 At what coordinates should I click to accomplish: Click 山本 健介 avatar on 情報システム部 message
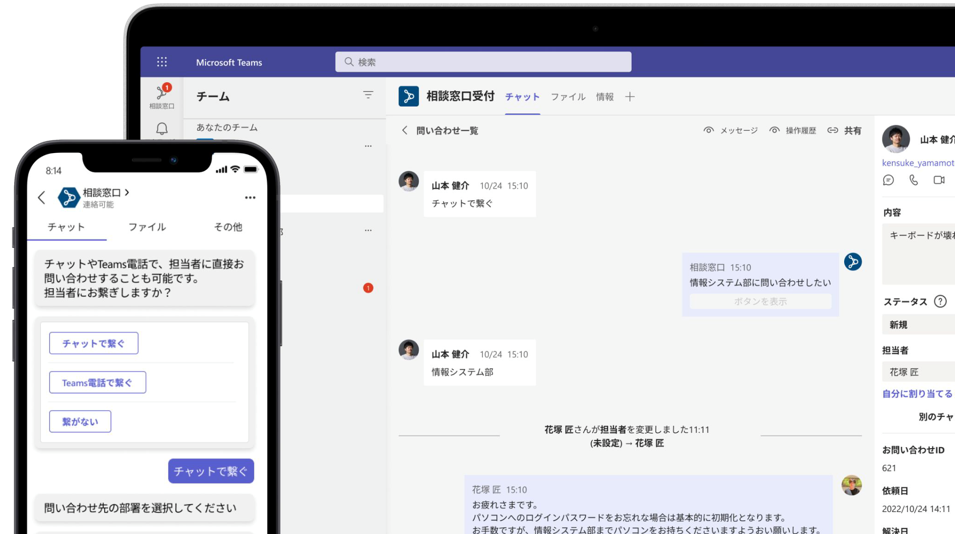409,350
